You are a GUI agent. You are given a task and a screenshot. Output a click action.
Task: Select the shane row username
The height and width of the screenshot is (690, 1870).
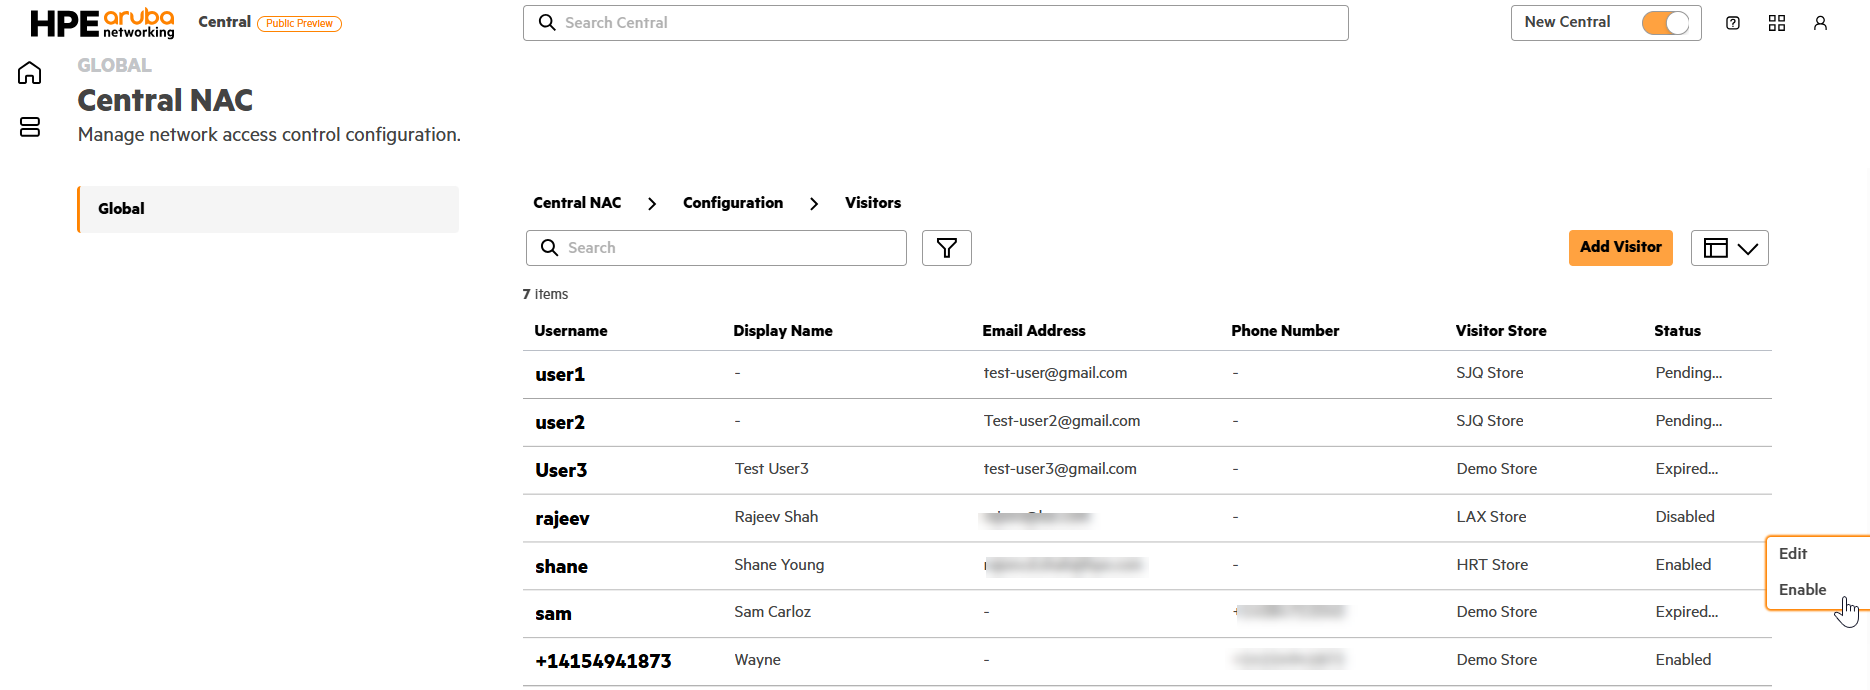pyautogui.click(x=561, y=567)
